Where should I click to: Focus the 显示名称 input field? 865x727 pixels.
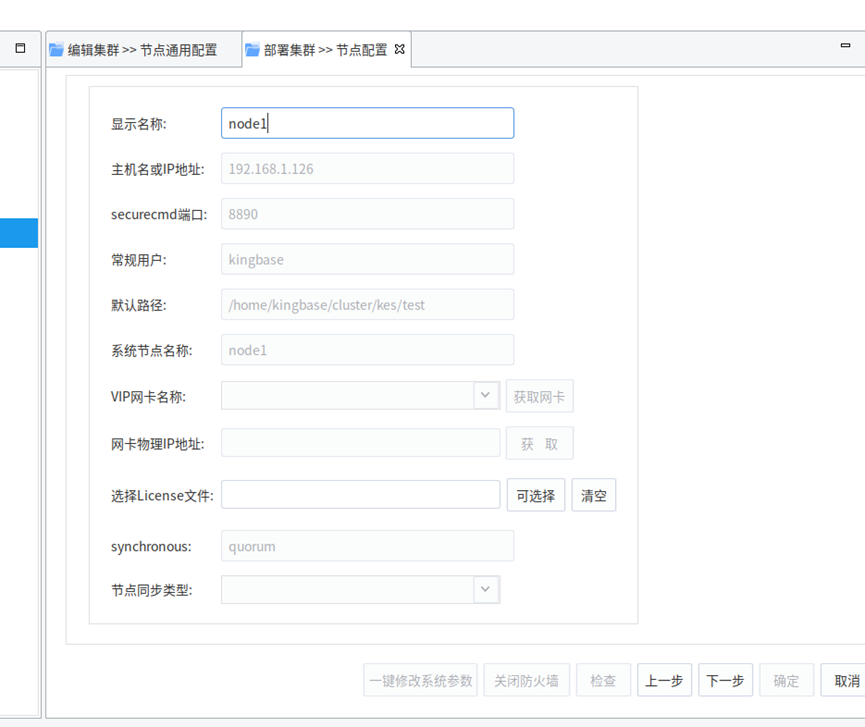pos(367,123)
